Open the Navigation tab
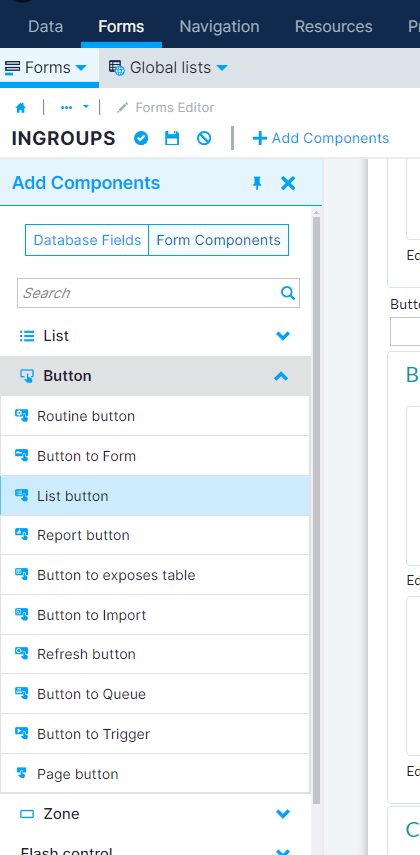Image resolution: width=420 pixels, height=855 pixels. tap(219, 26)
